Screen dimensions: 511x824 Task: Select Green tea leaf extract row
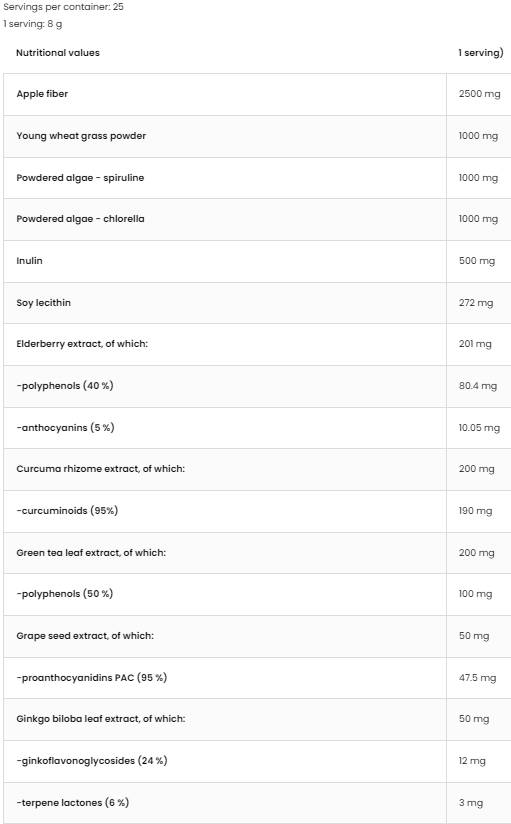pyautogui.click(x=257, y=553)
